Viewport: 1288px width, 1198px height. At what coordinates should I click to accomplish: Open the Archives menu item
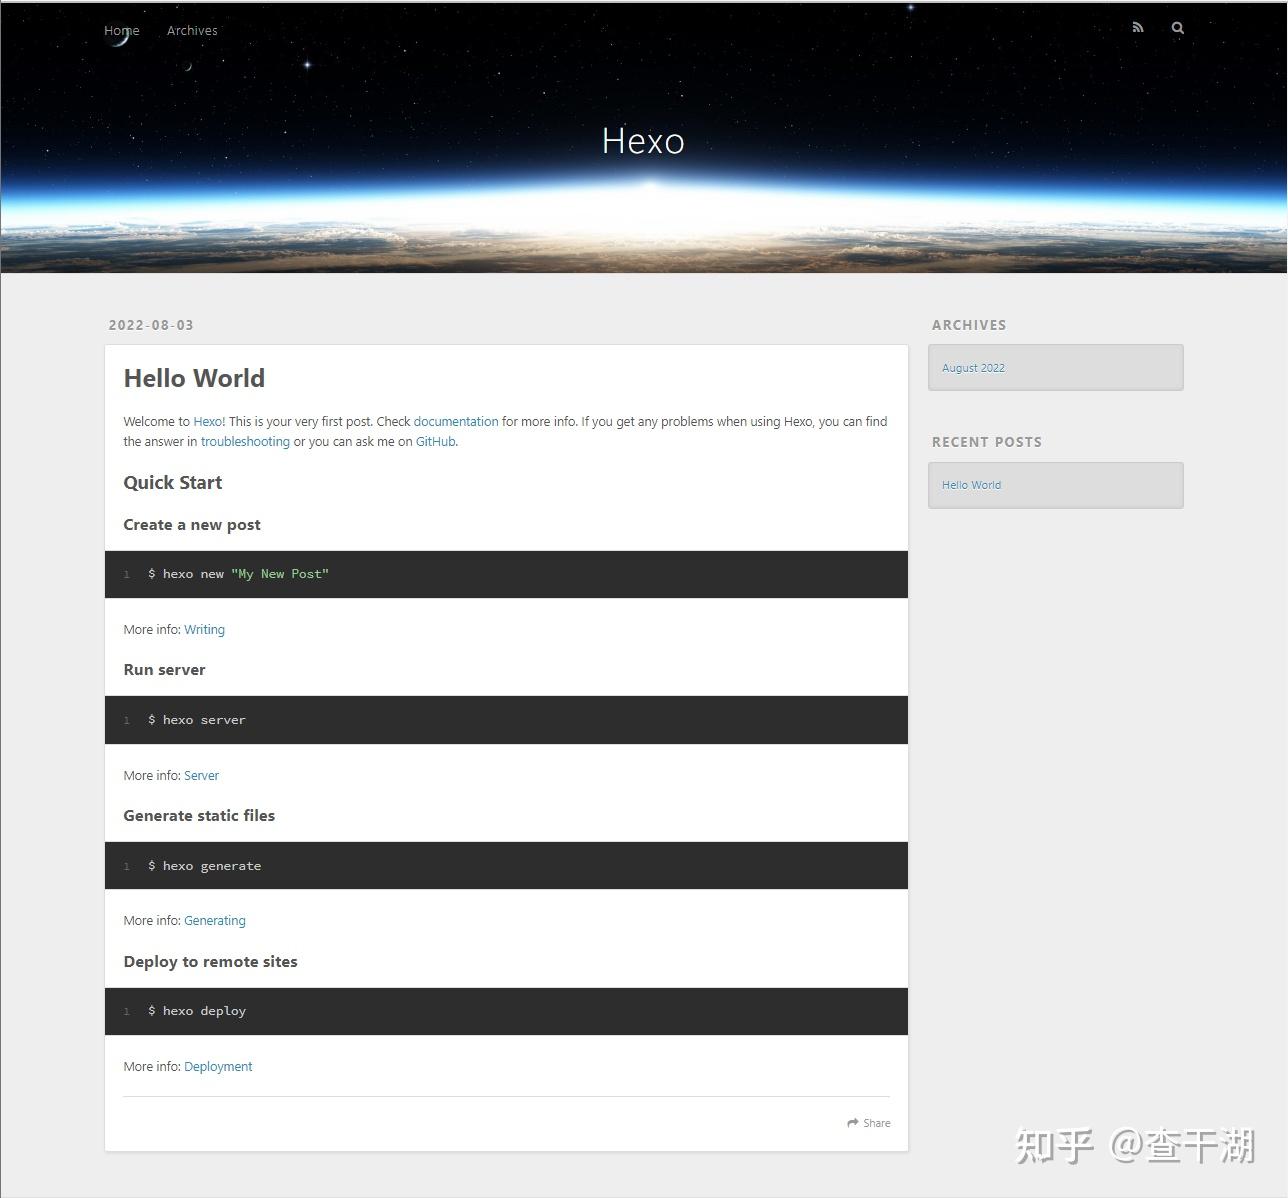click(x=192, y=30)
